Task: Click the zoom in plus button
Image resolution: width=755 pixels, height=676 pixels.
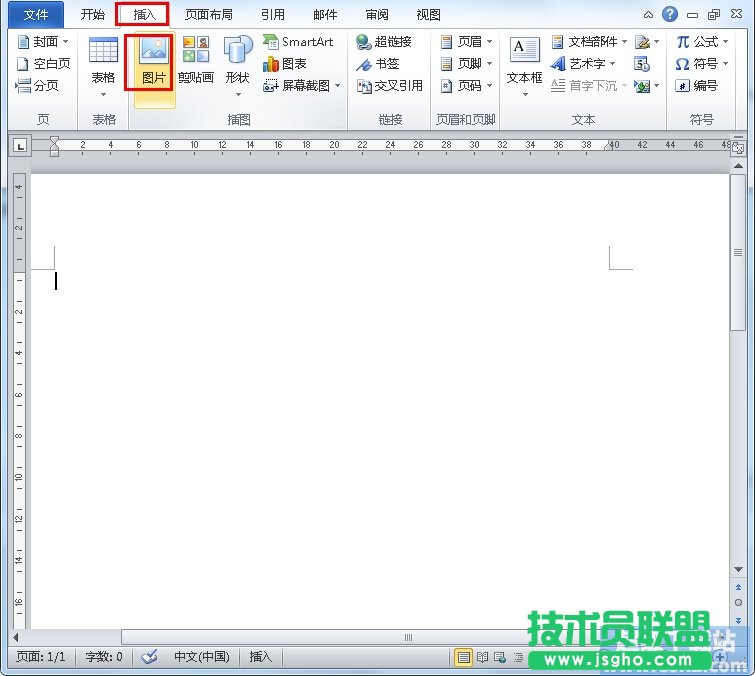Action: [x=719, y=657]
